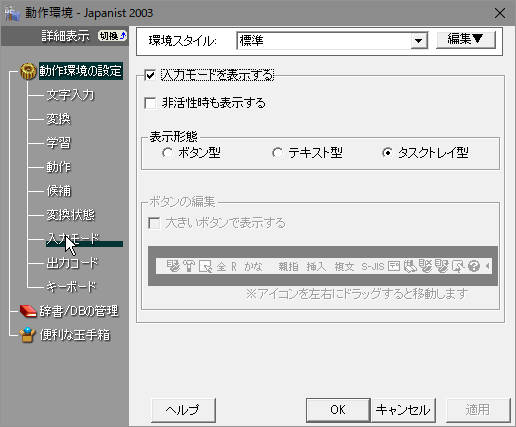Select 辞書/DBの管理 in tree

click(x=79, y=311)
